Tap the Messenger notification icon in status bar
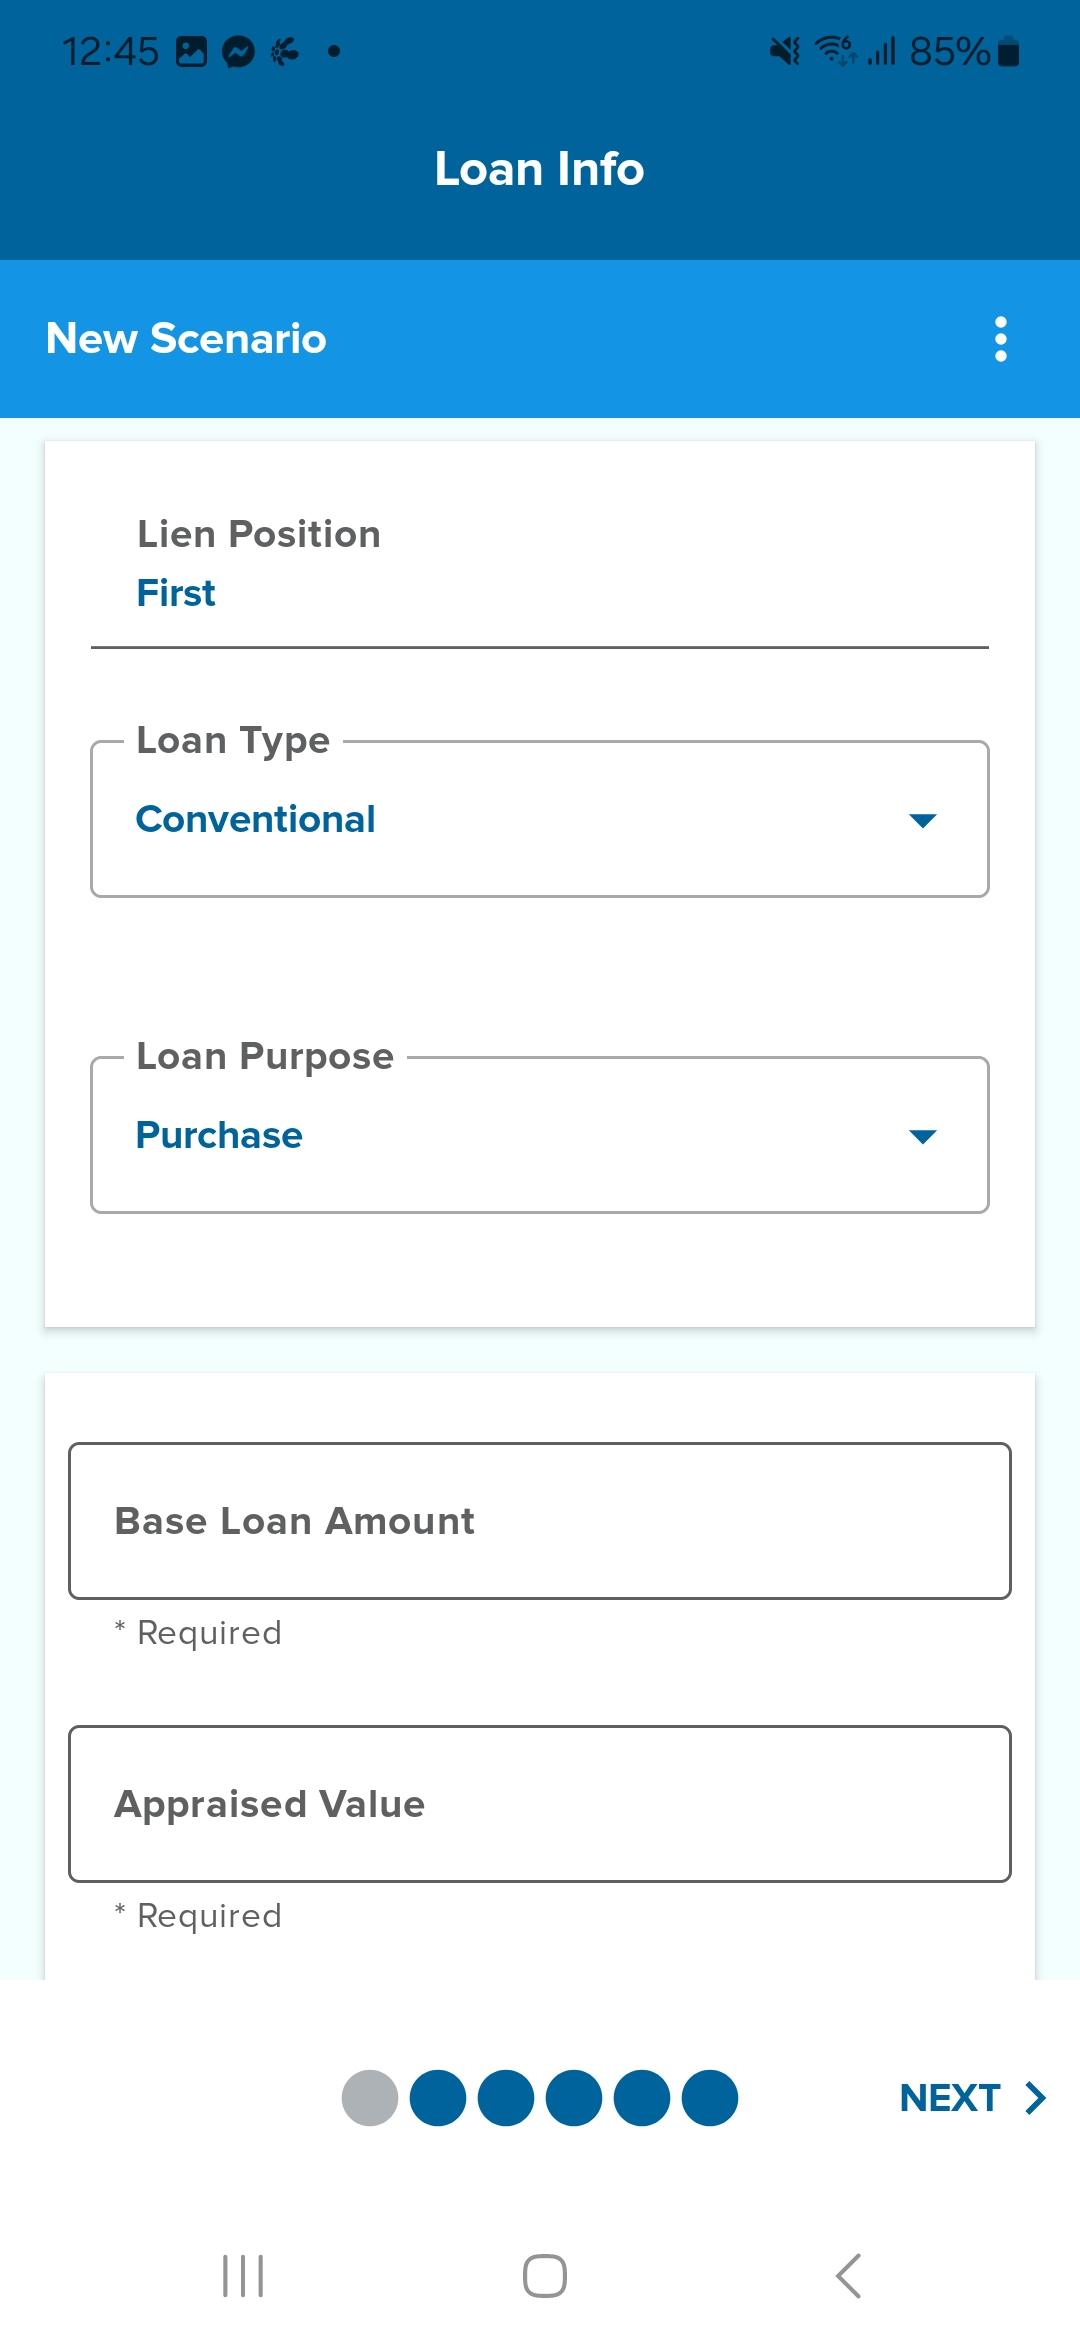This screenshot has height=2340, width=1080. (238, 51)
